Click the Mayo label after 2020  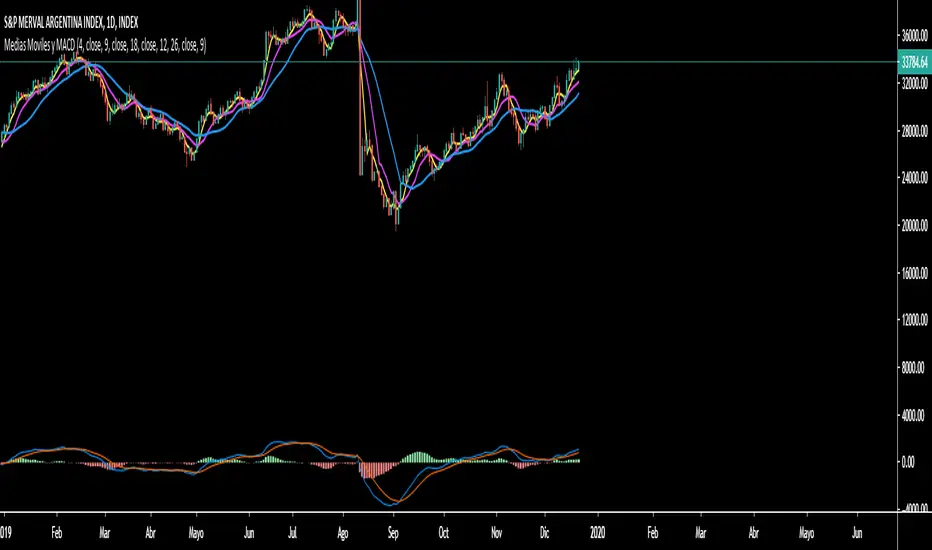click(807, 533)
